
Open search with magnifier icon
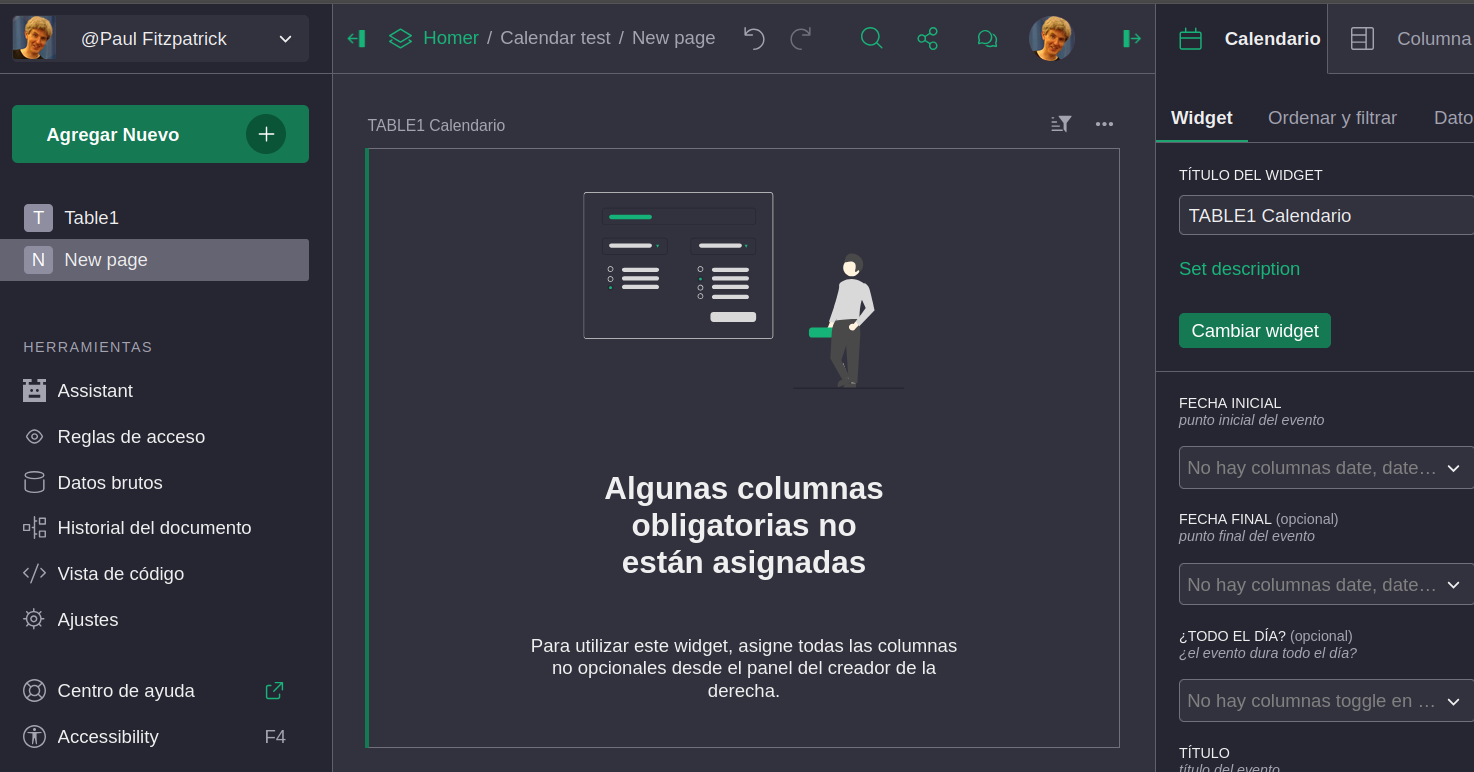pos(871,39)
